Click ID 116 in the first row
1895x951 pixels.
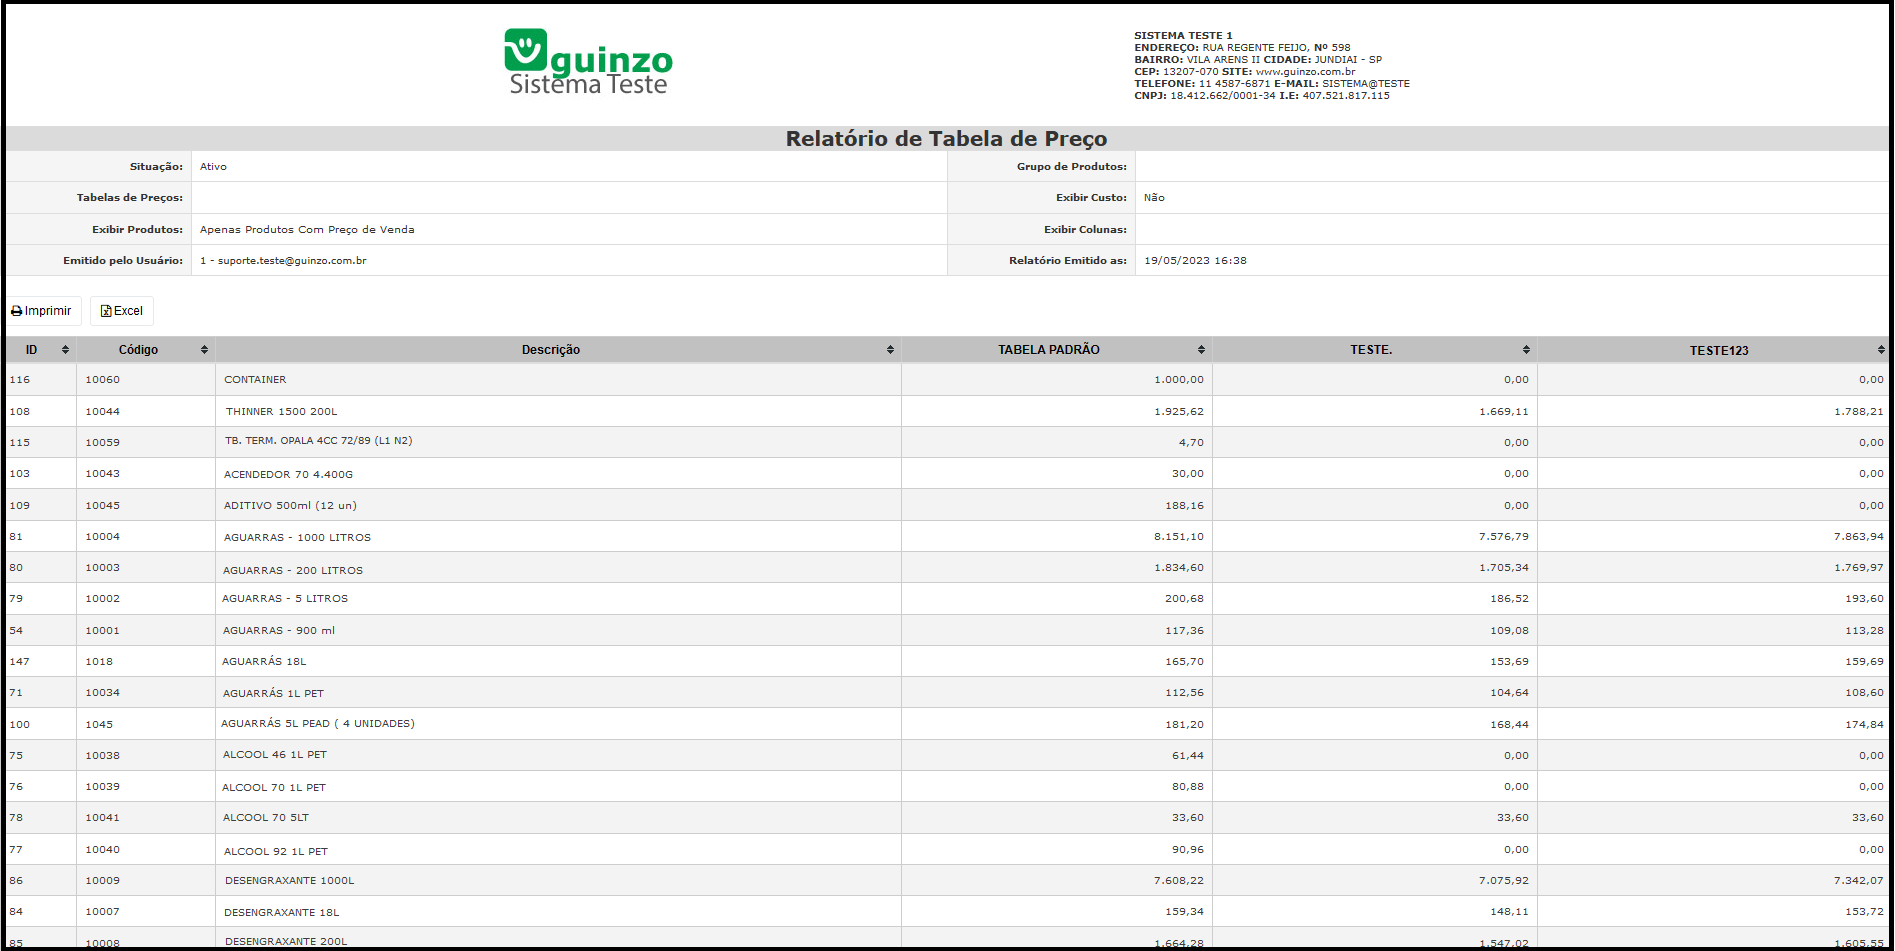point(20,380)
